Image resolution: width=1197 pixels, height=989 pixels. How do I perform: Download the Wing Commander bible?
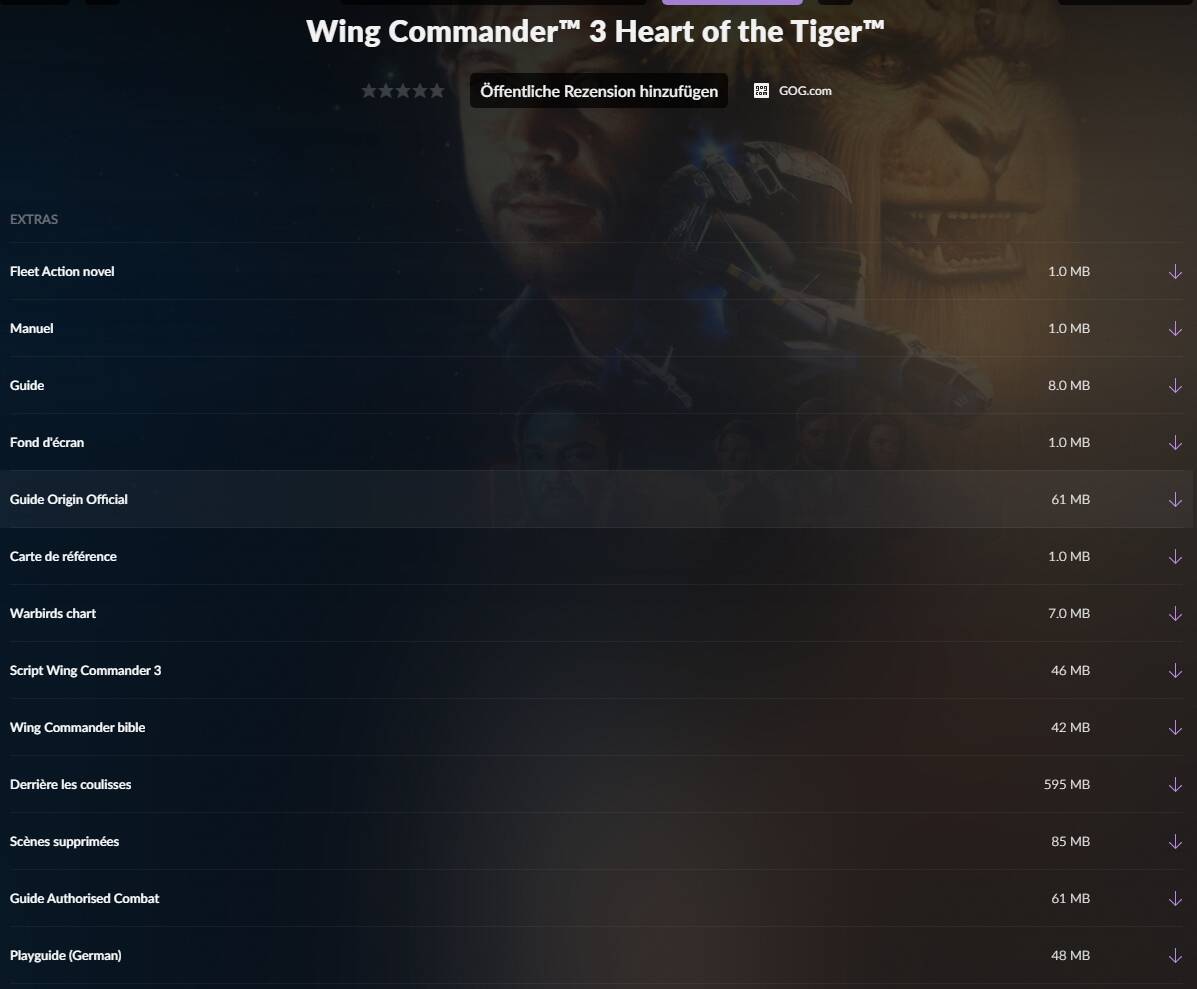point(1175,727)
